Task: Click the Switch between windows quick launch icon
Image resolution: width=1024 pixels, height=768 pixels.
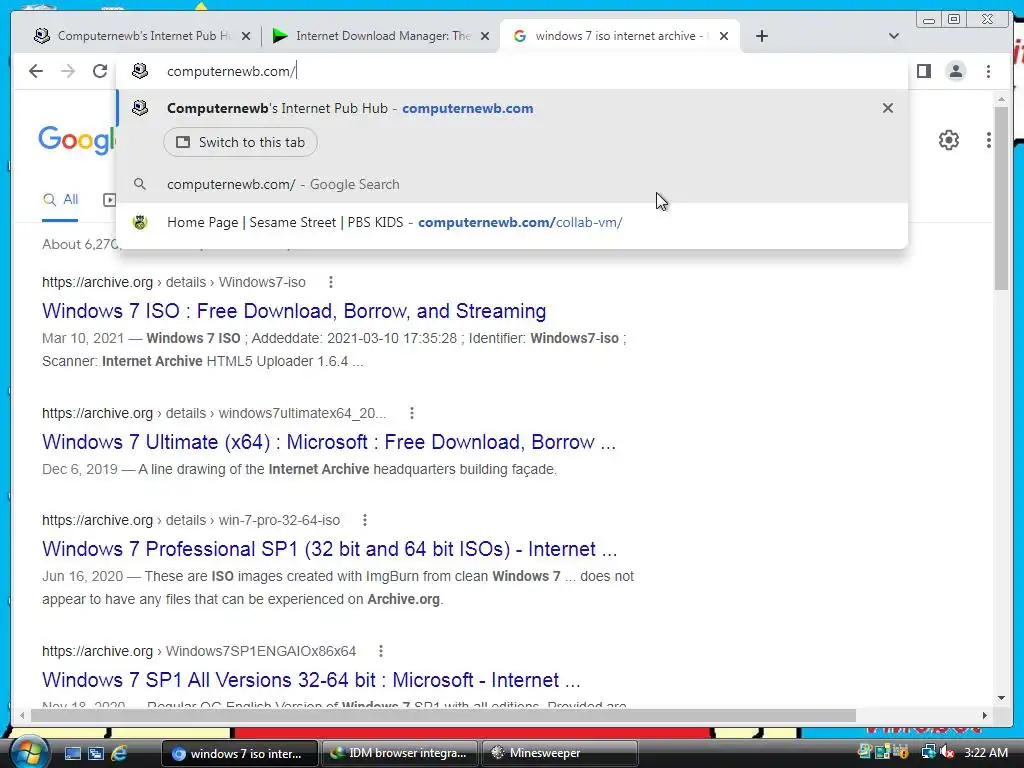Action: pos(96,753)
